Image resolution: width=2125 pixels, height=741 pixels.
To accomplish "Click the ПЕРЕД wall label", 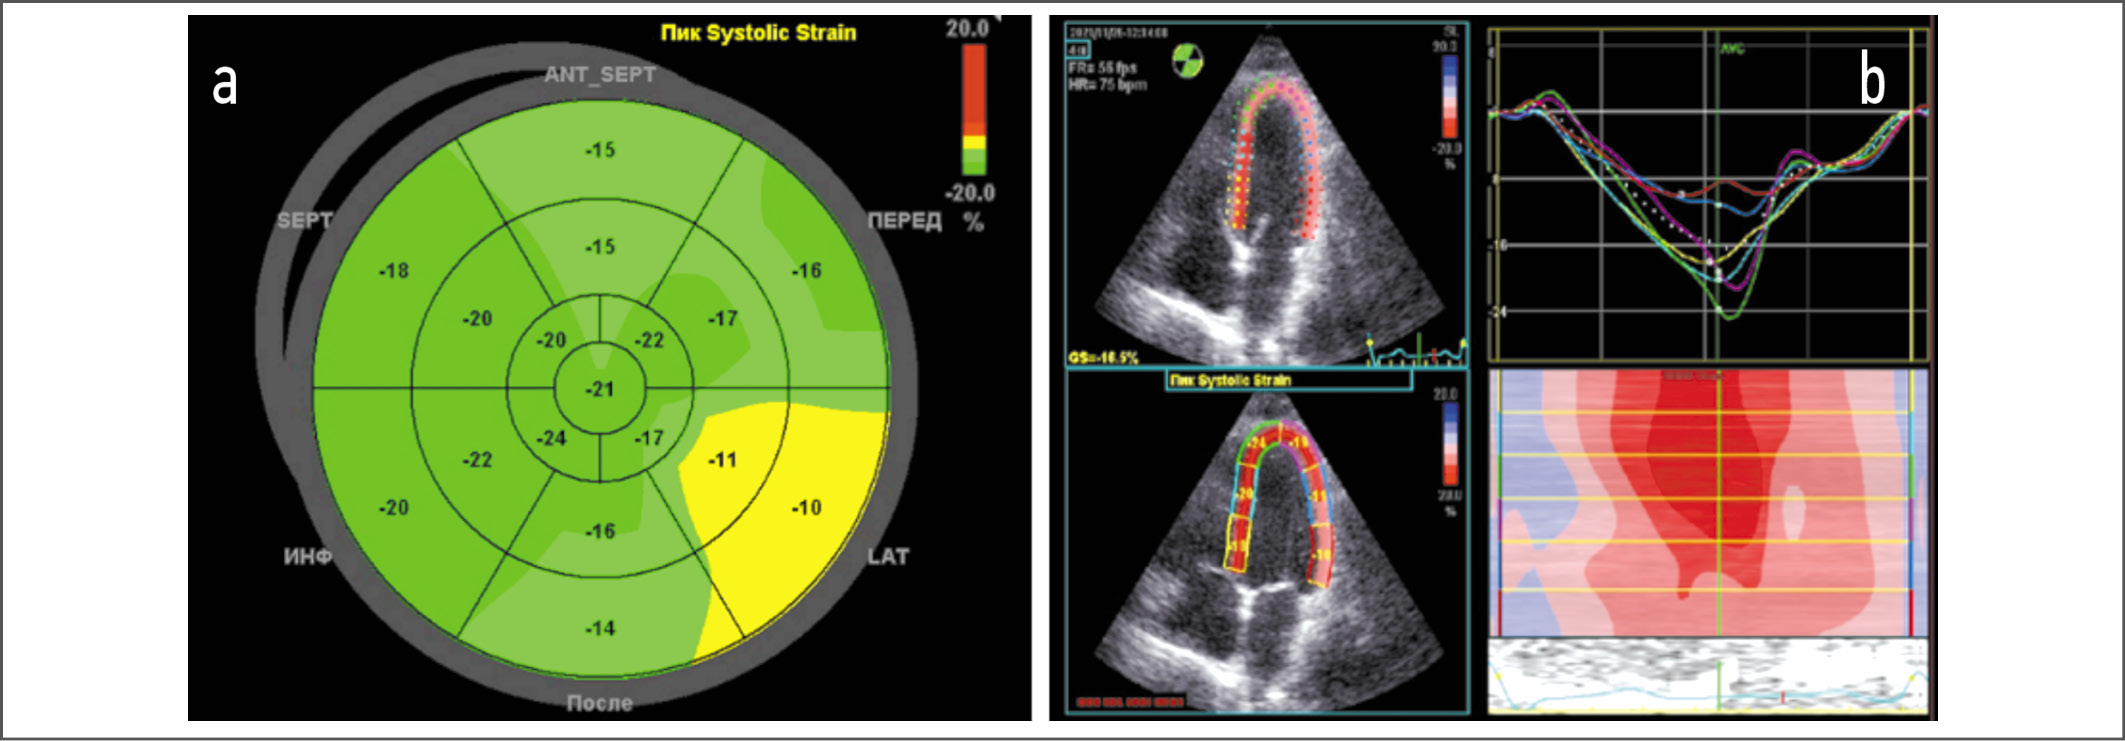I will (x=904, y=220).
